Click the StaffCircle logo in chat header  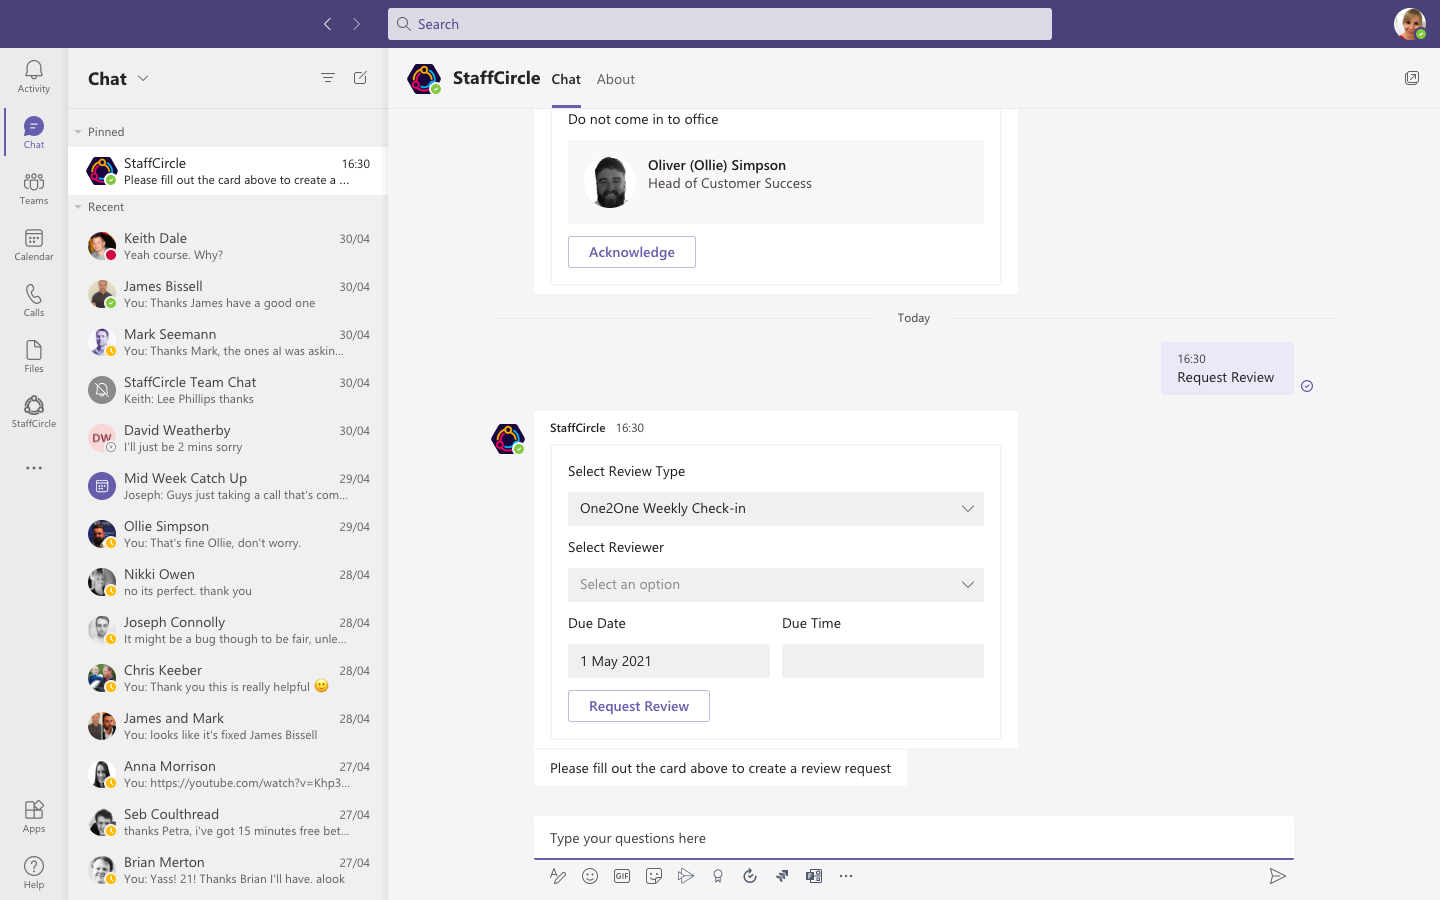pos(424,78)
